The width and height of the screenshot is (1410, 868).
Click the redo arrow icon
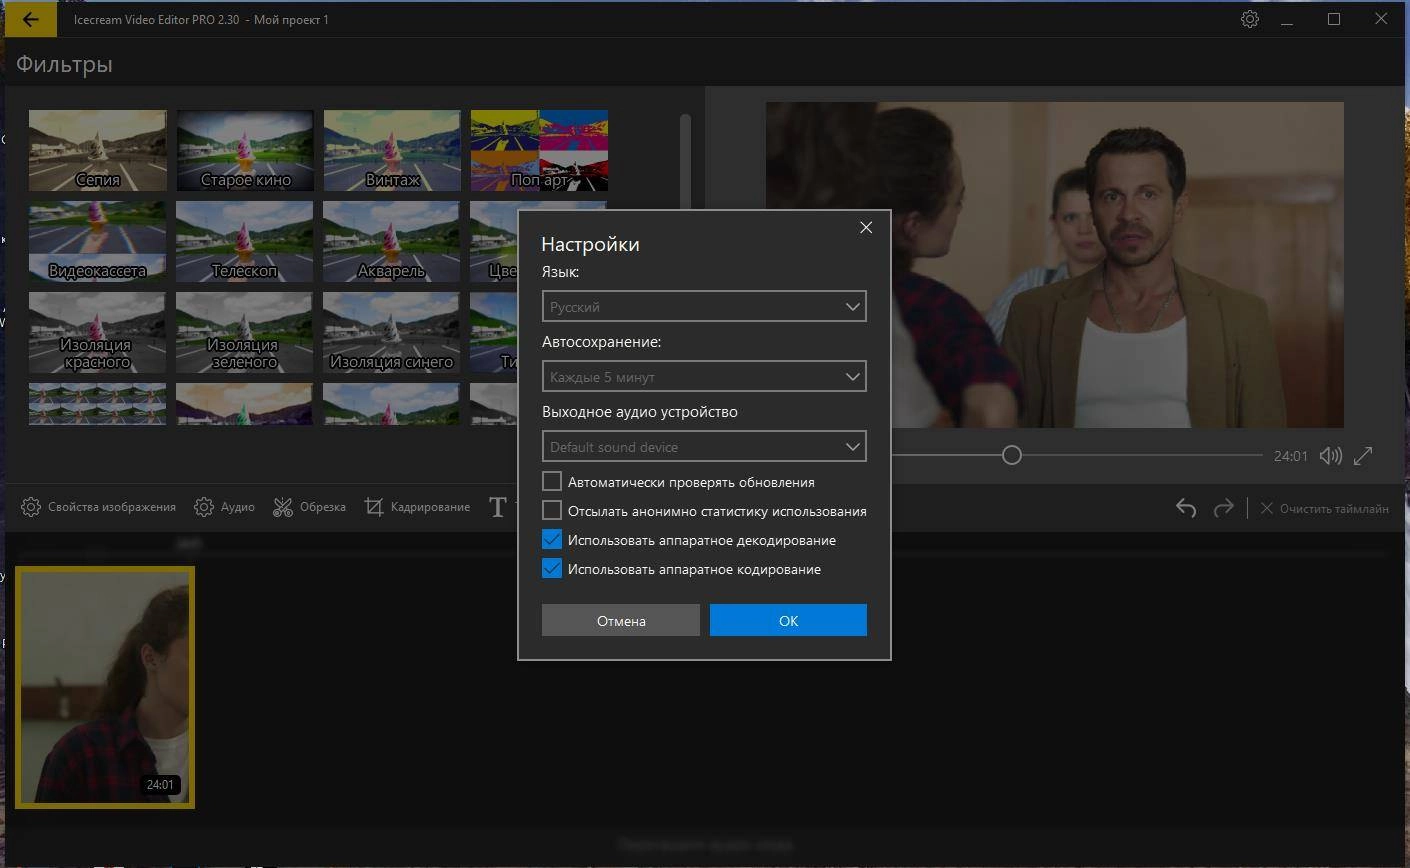pos(1223,508)
